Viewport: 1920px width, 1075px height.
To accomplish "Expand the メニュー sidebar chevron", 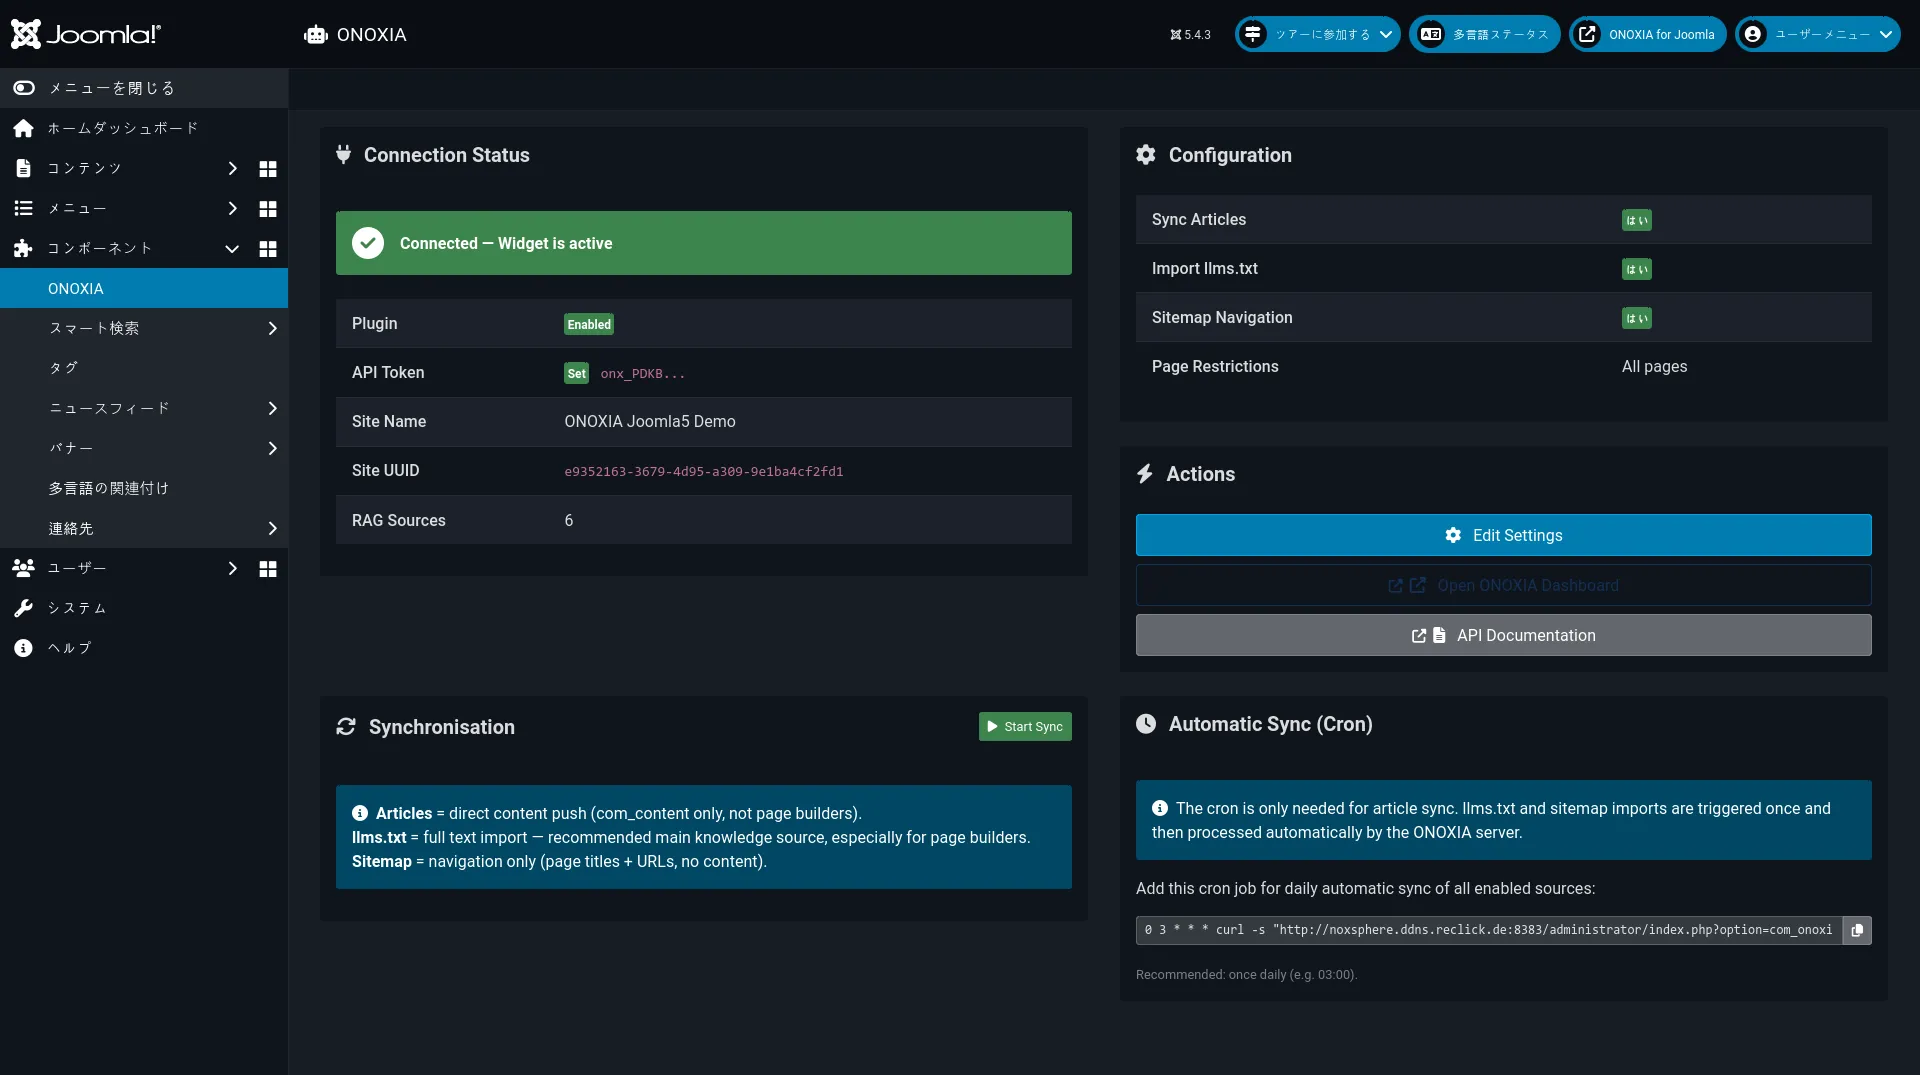I will (232, 208).
